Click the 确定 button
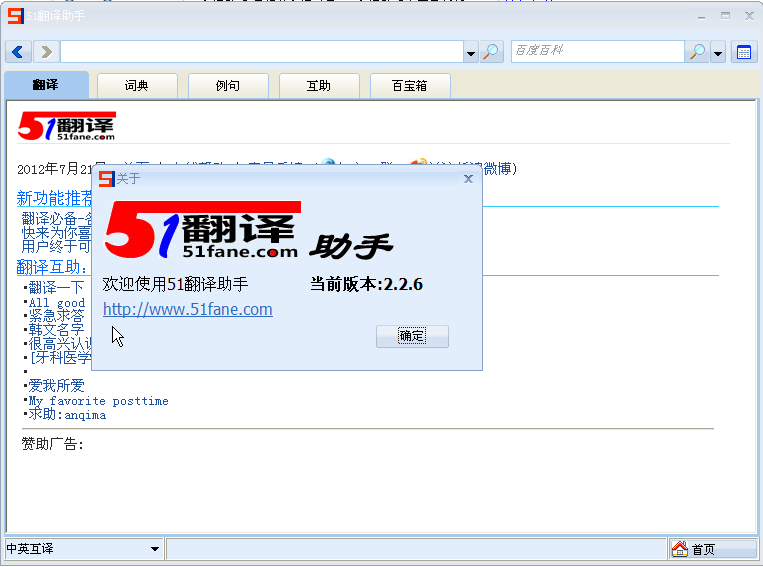This screenshot has height=567, width=763. (x=412, y=336)
